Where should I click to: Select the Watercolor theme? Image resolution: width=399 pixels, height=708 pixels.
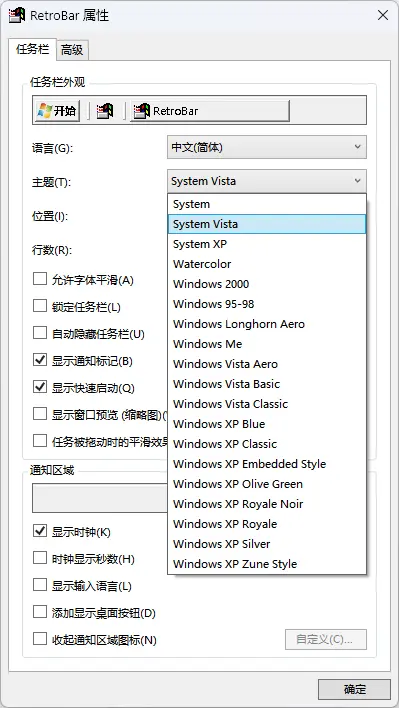[x=267, y=264]
